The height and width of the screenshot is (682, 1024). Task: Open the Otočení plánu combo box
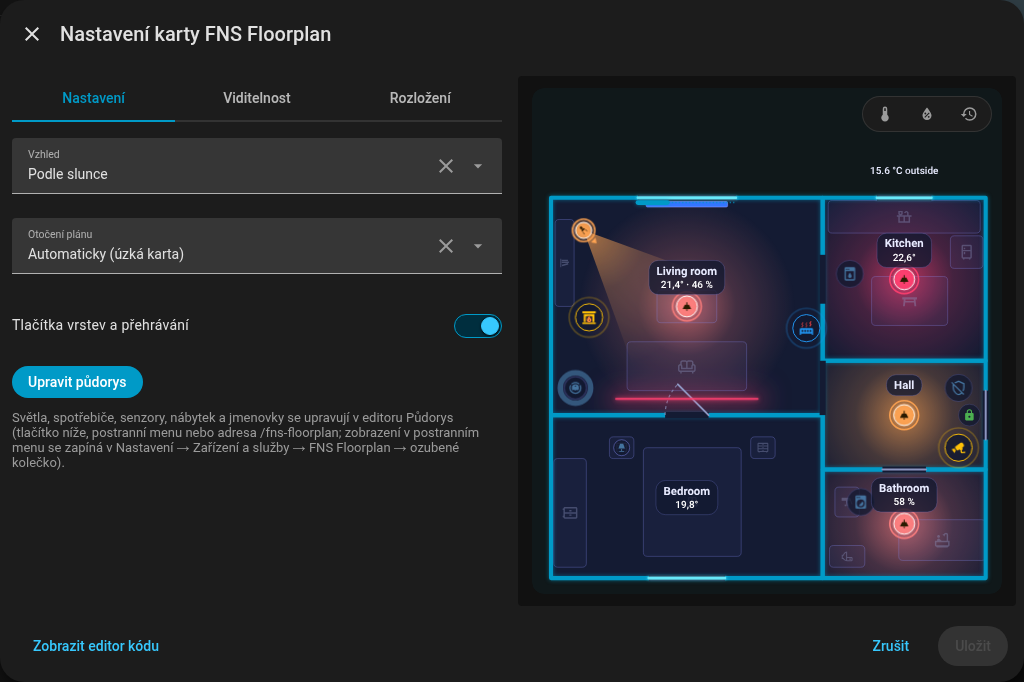(x=257, y=246)
